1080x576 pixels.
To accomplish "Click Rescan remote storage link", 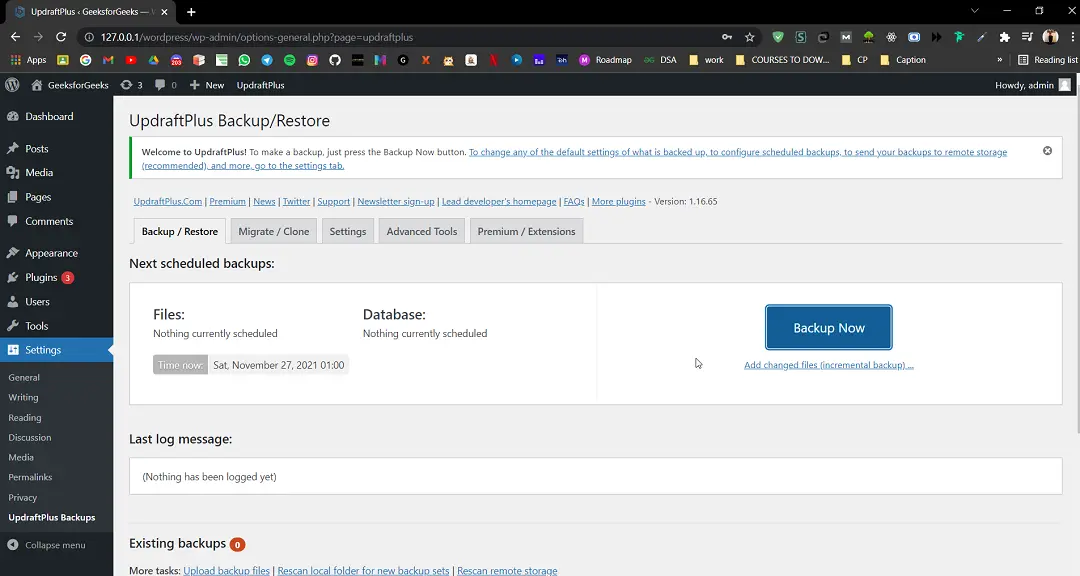I will (507, 570).
